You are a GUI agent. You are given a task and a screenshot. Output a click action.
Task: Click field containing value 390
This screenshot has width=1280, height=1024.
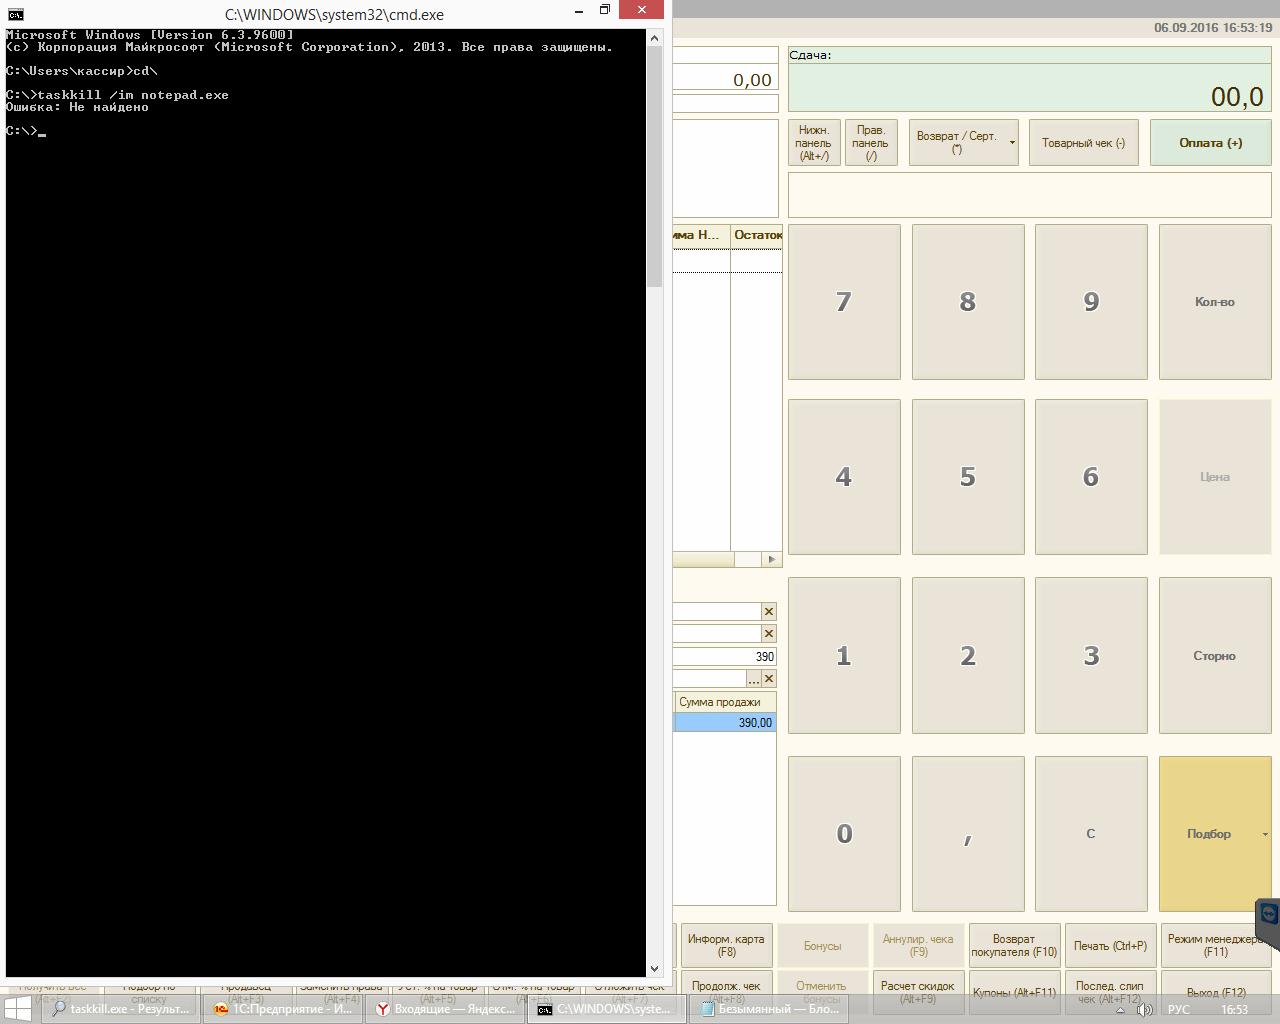pyautogui.click(x=725, y=656)
